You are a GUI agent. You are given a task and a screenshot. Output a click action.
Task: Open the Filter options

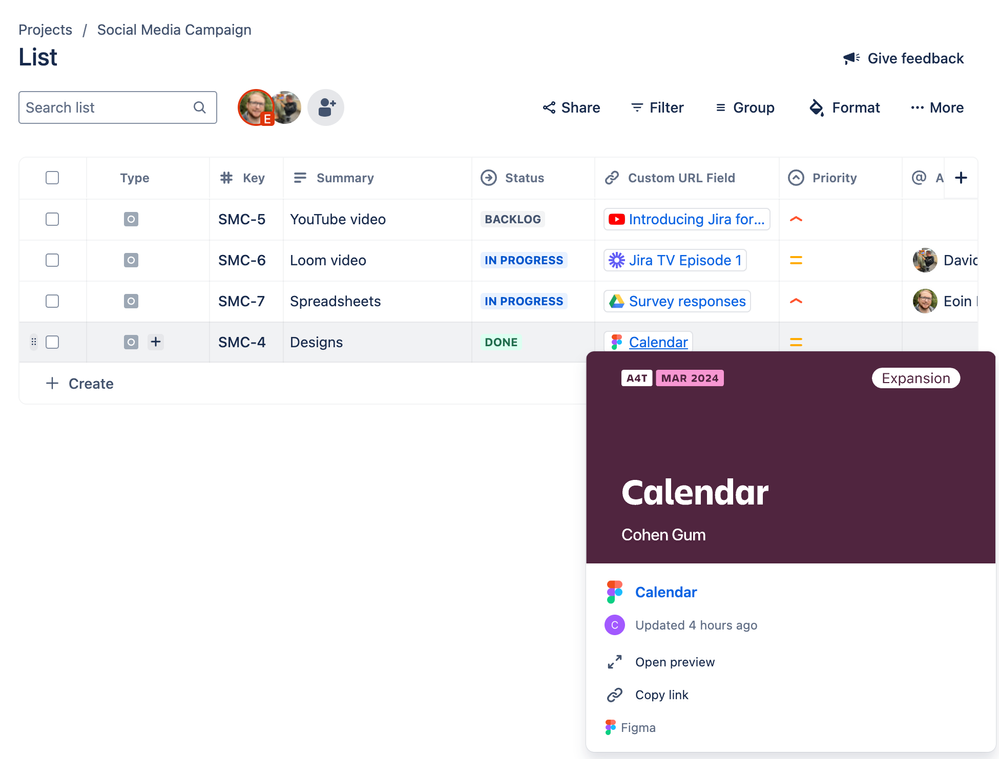point(657,108)
